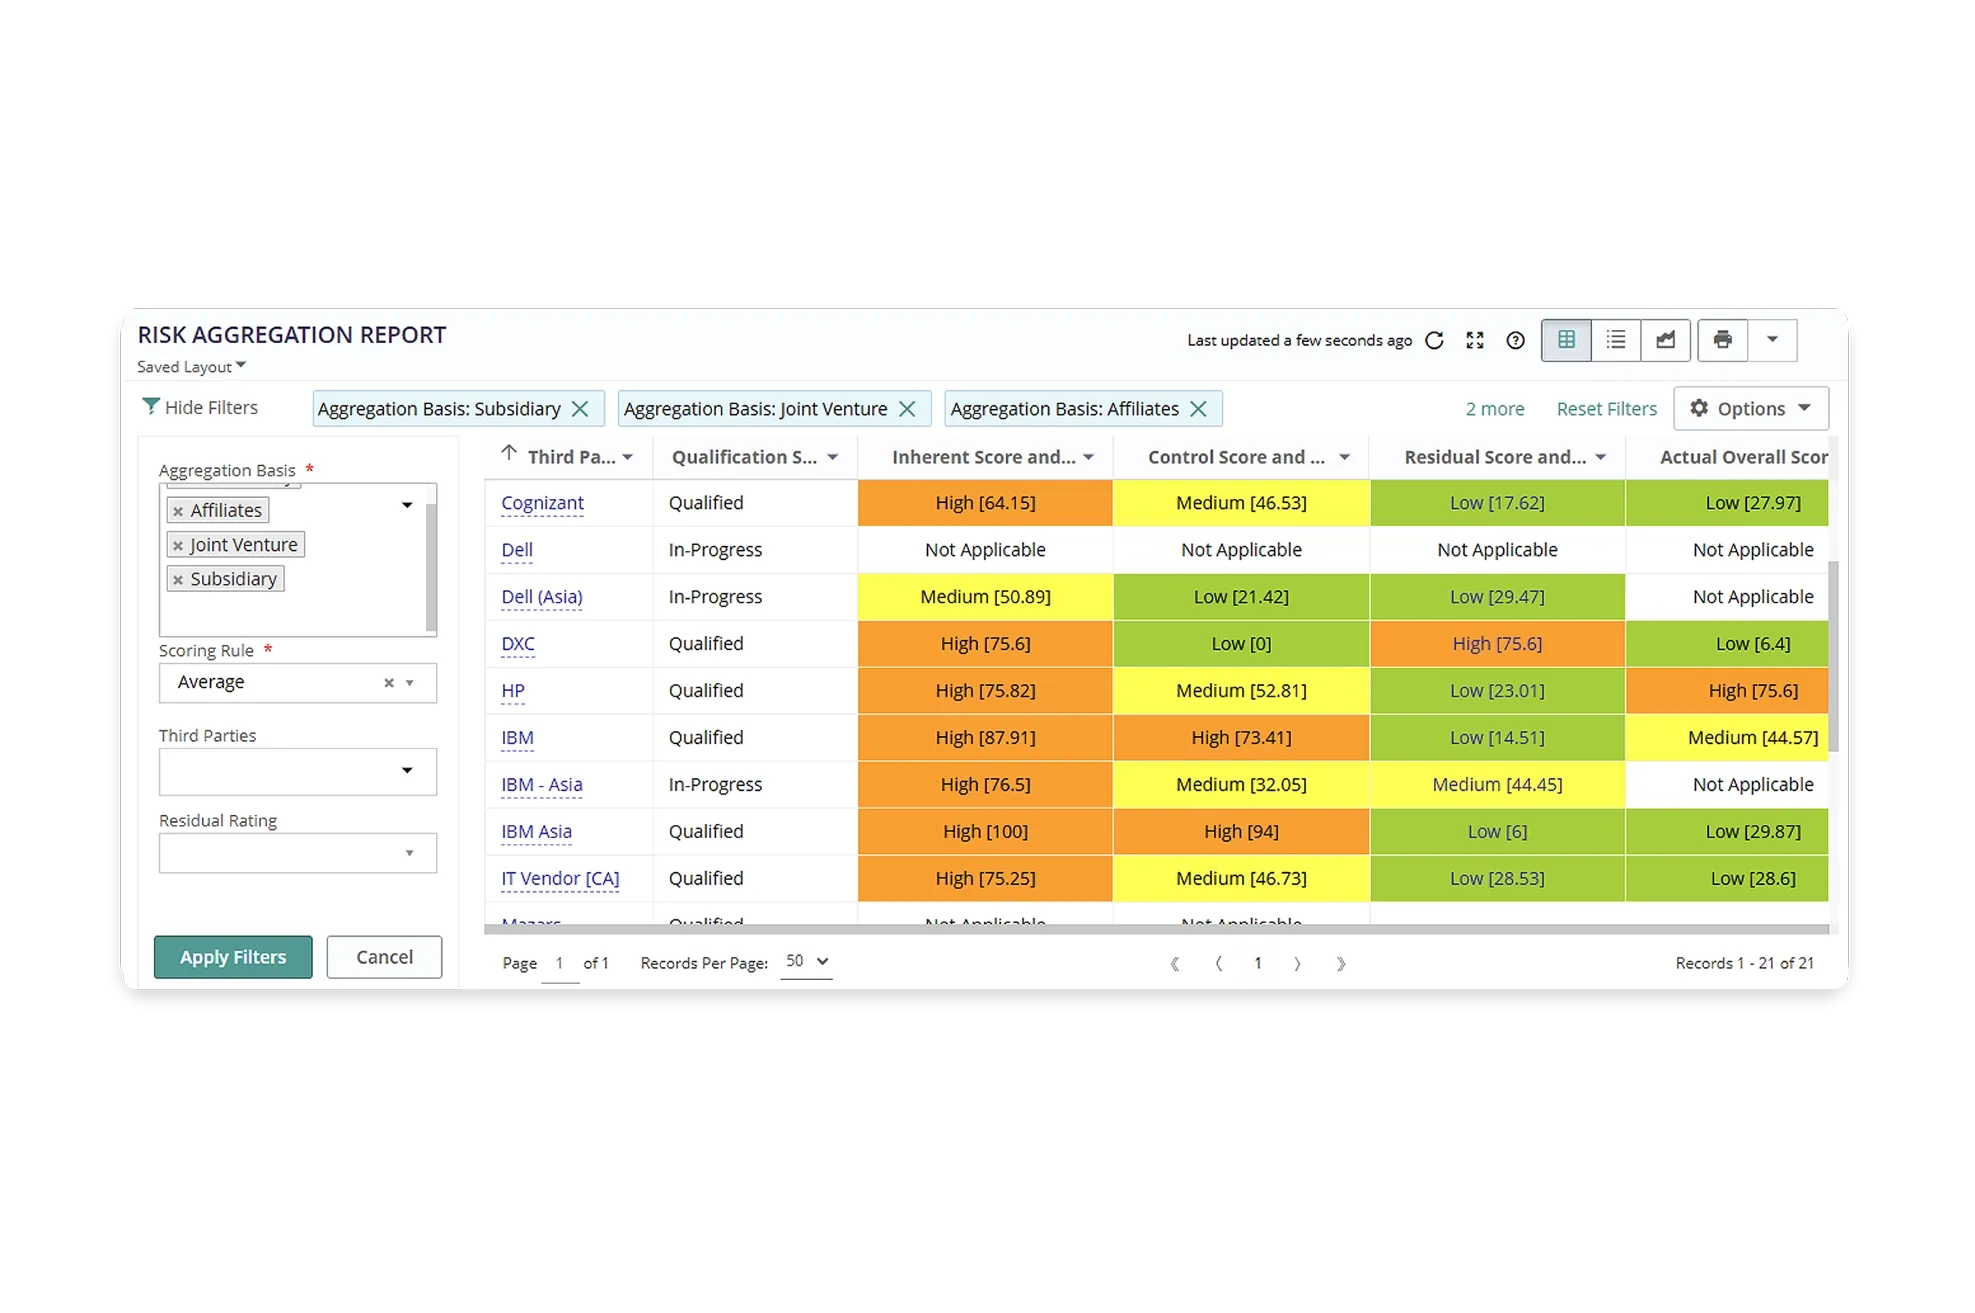Screen dimensions: 1975x1313
Task: Open the Dell third party link
Action: coord(517,550)
